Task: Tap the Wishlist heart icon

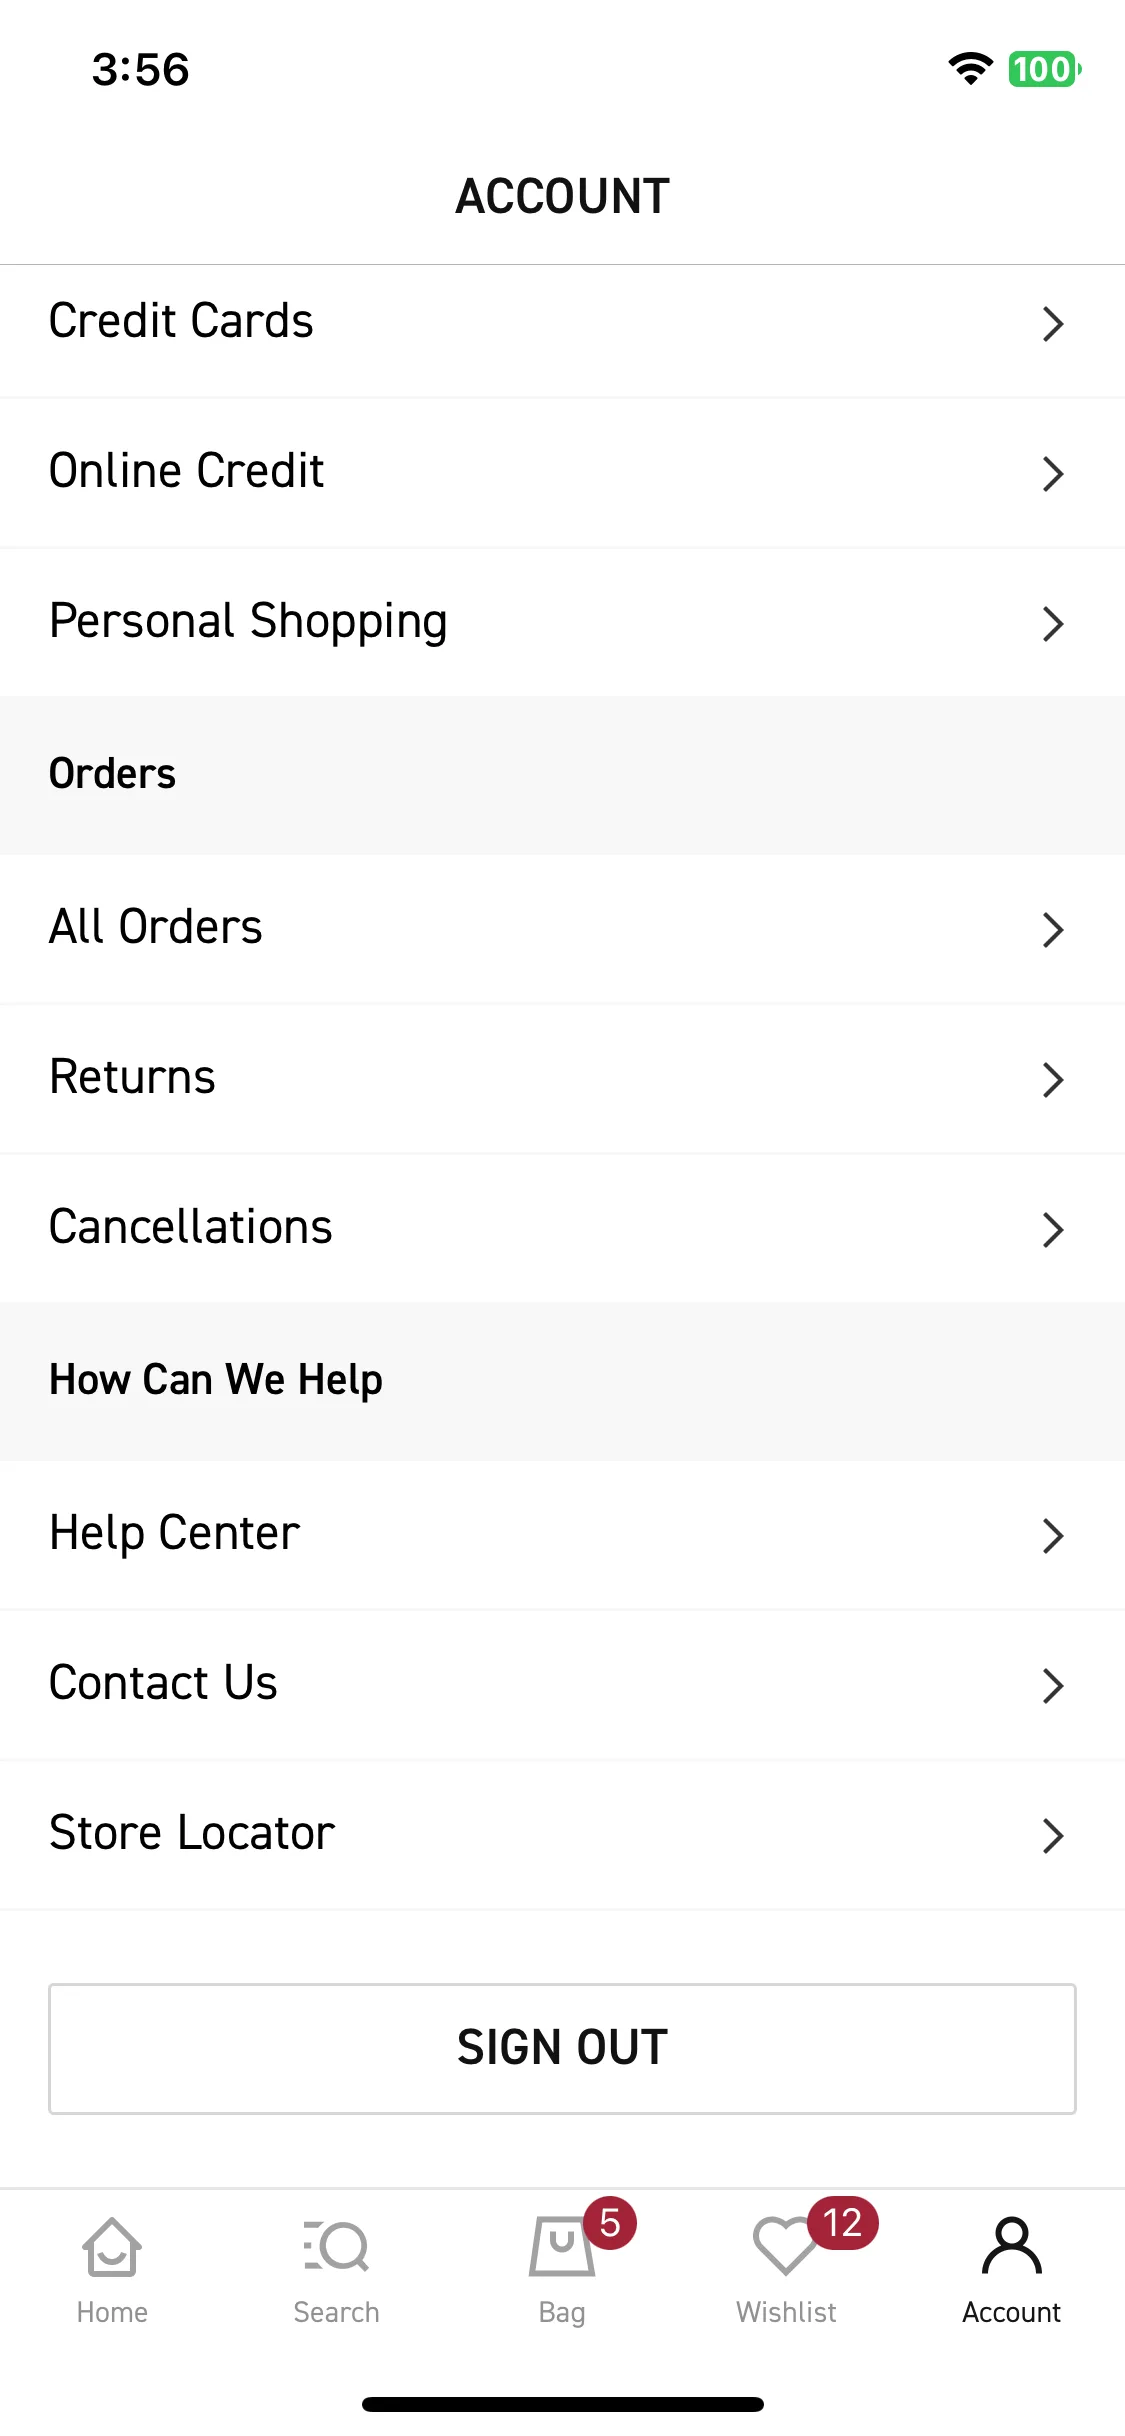Action: point(785,2247)
